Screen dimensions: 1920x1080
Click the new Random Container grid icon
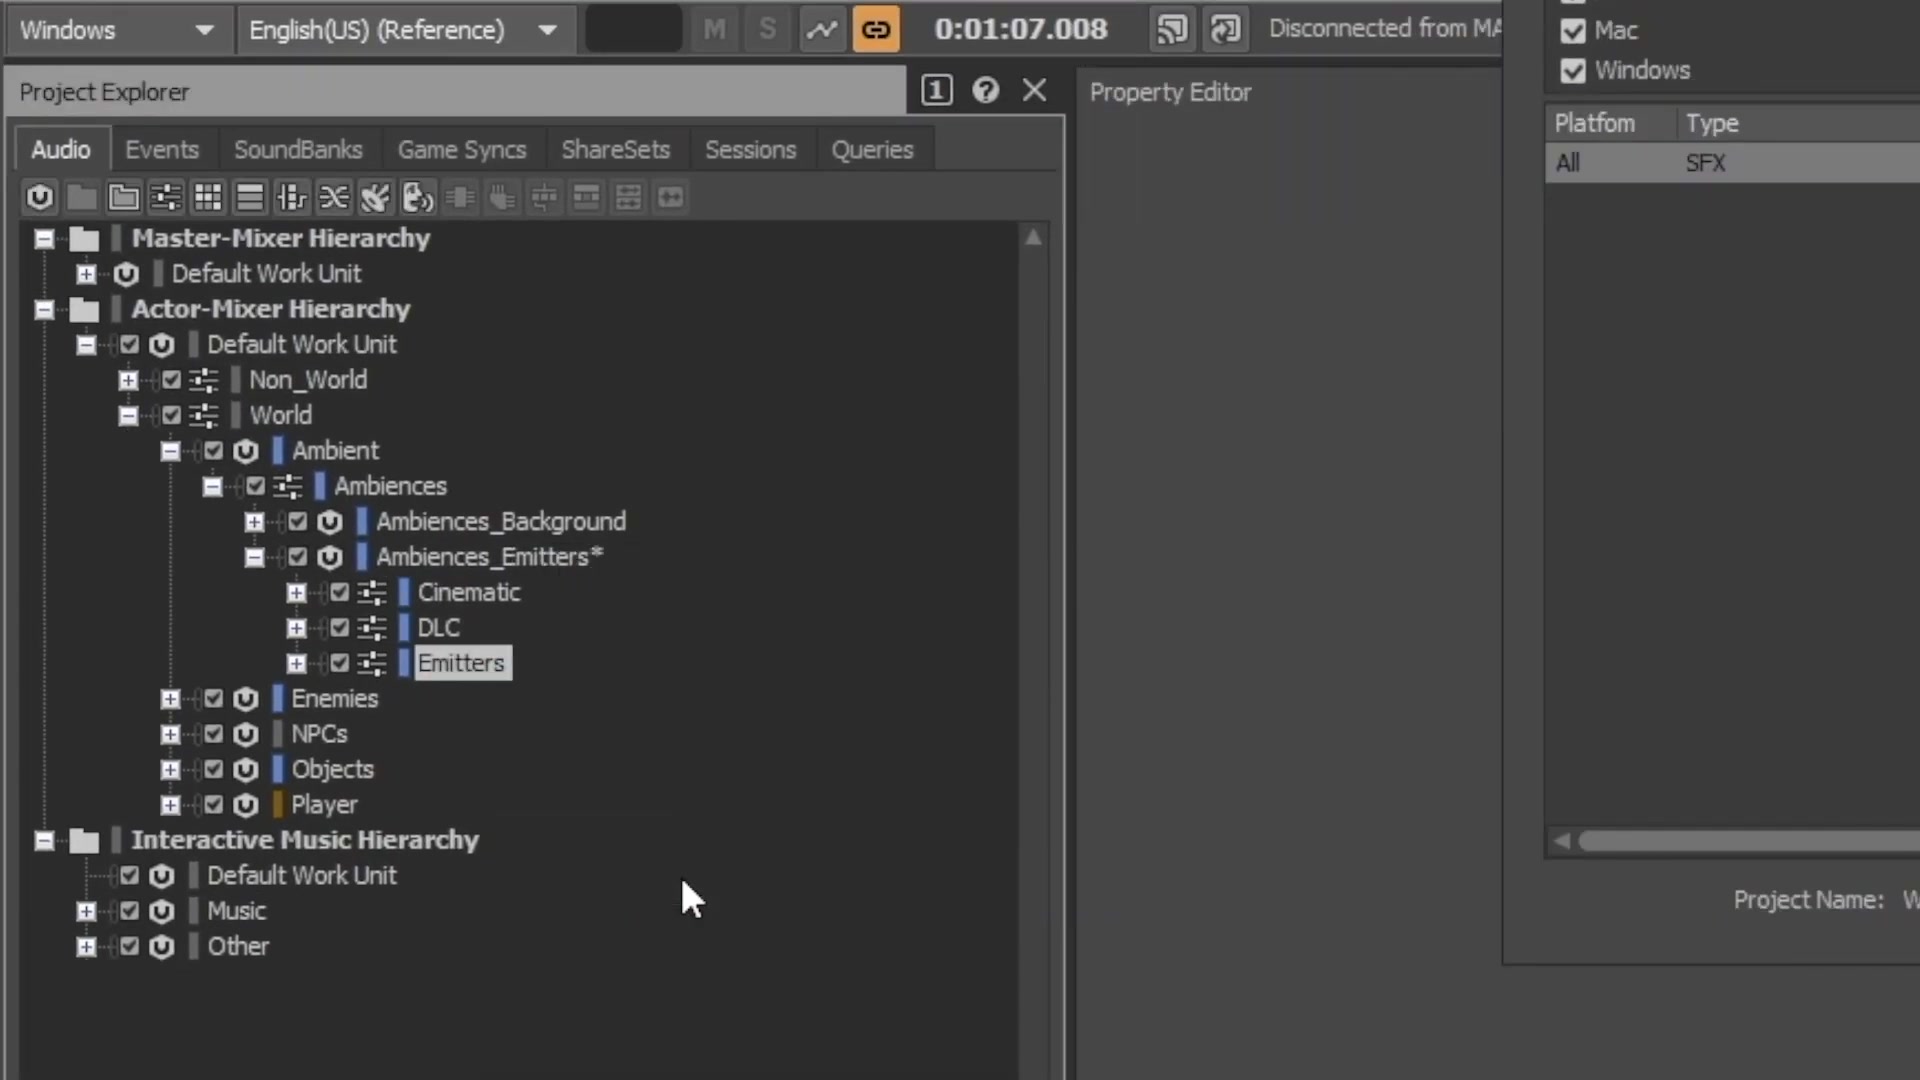208,197
